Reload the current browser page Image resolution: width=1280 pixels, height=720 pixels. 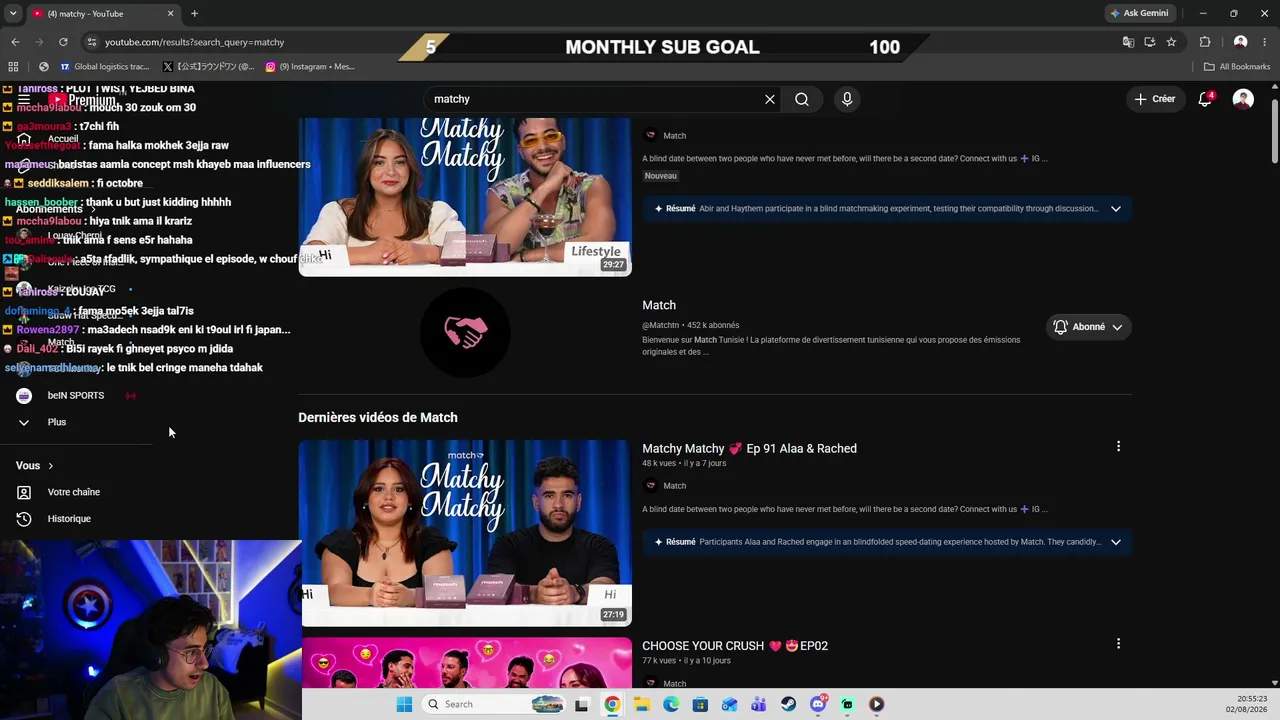pos(63,42)
